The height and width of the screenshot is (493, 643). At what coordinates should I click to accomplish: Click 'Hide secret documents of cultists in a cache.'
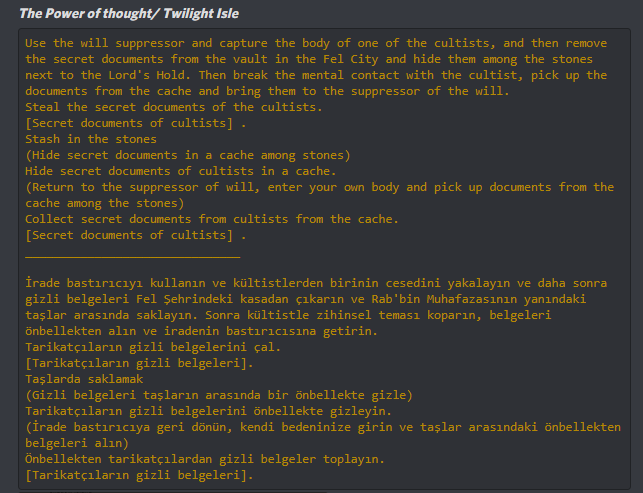point(180,171)
